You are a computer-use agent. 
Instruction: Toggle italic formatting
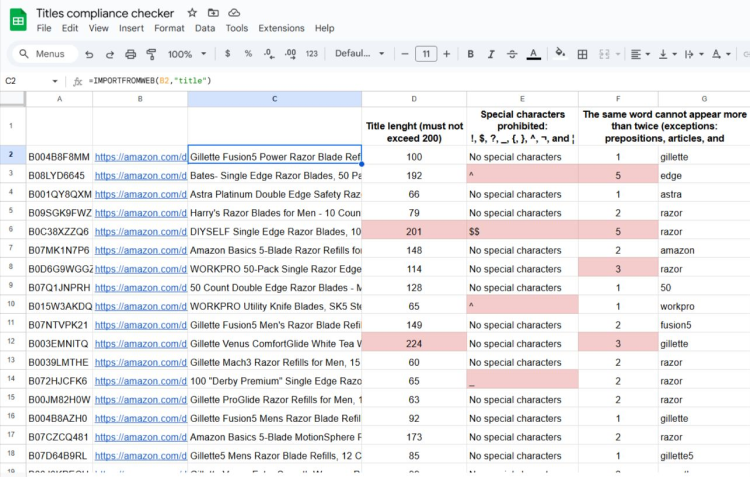coord(491,54)
